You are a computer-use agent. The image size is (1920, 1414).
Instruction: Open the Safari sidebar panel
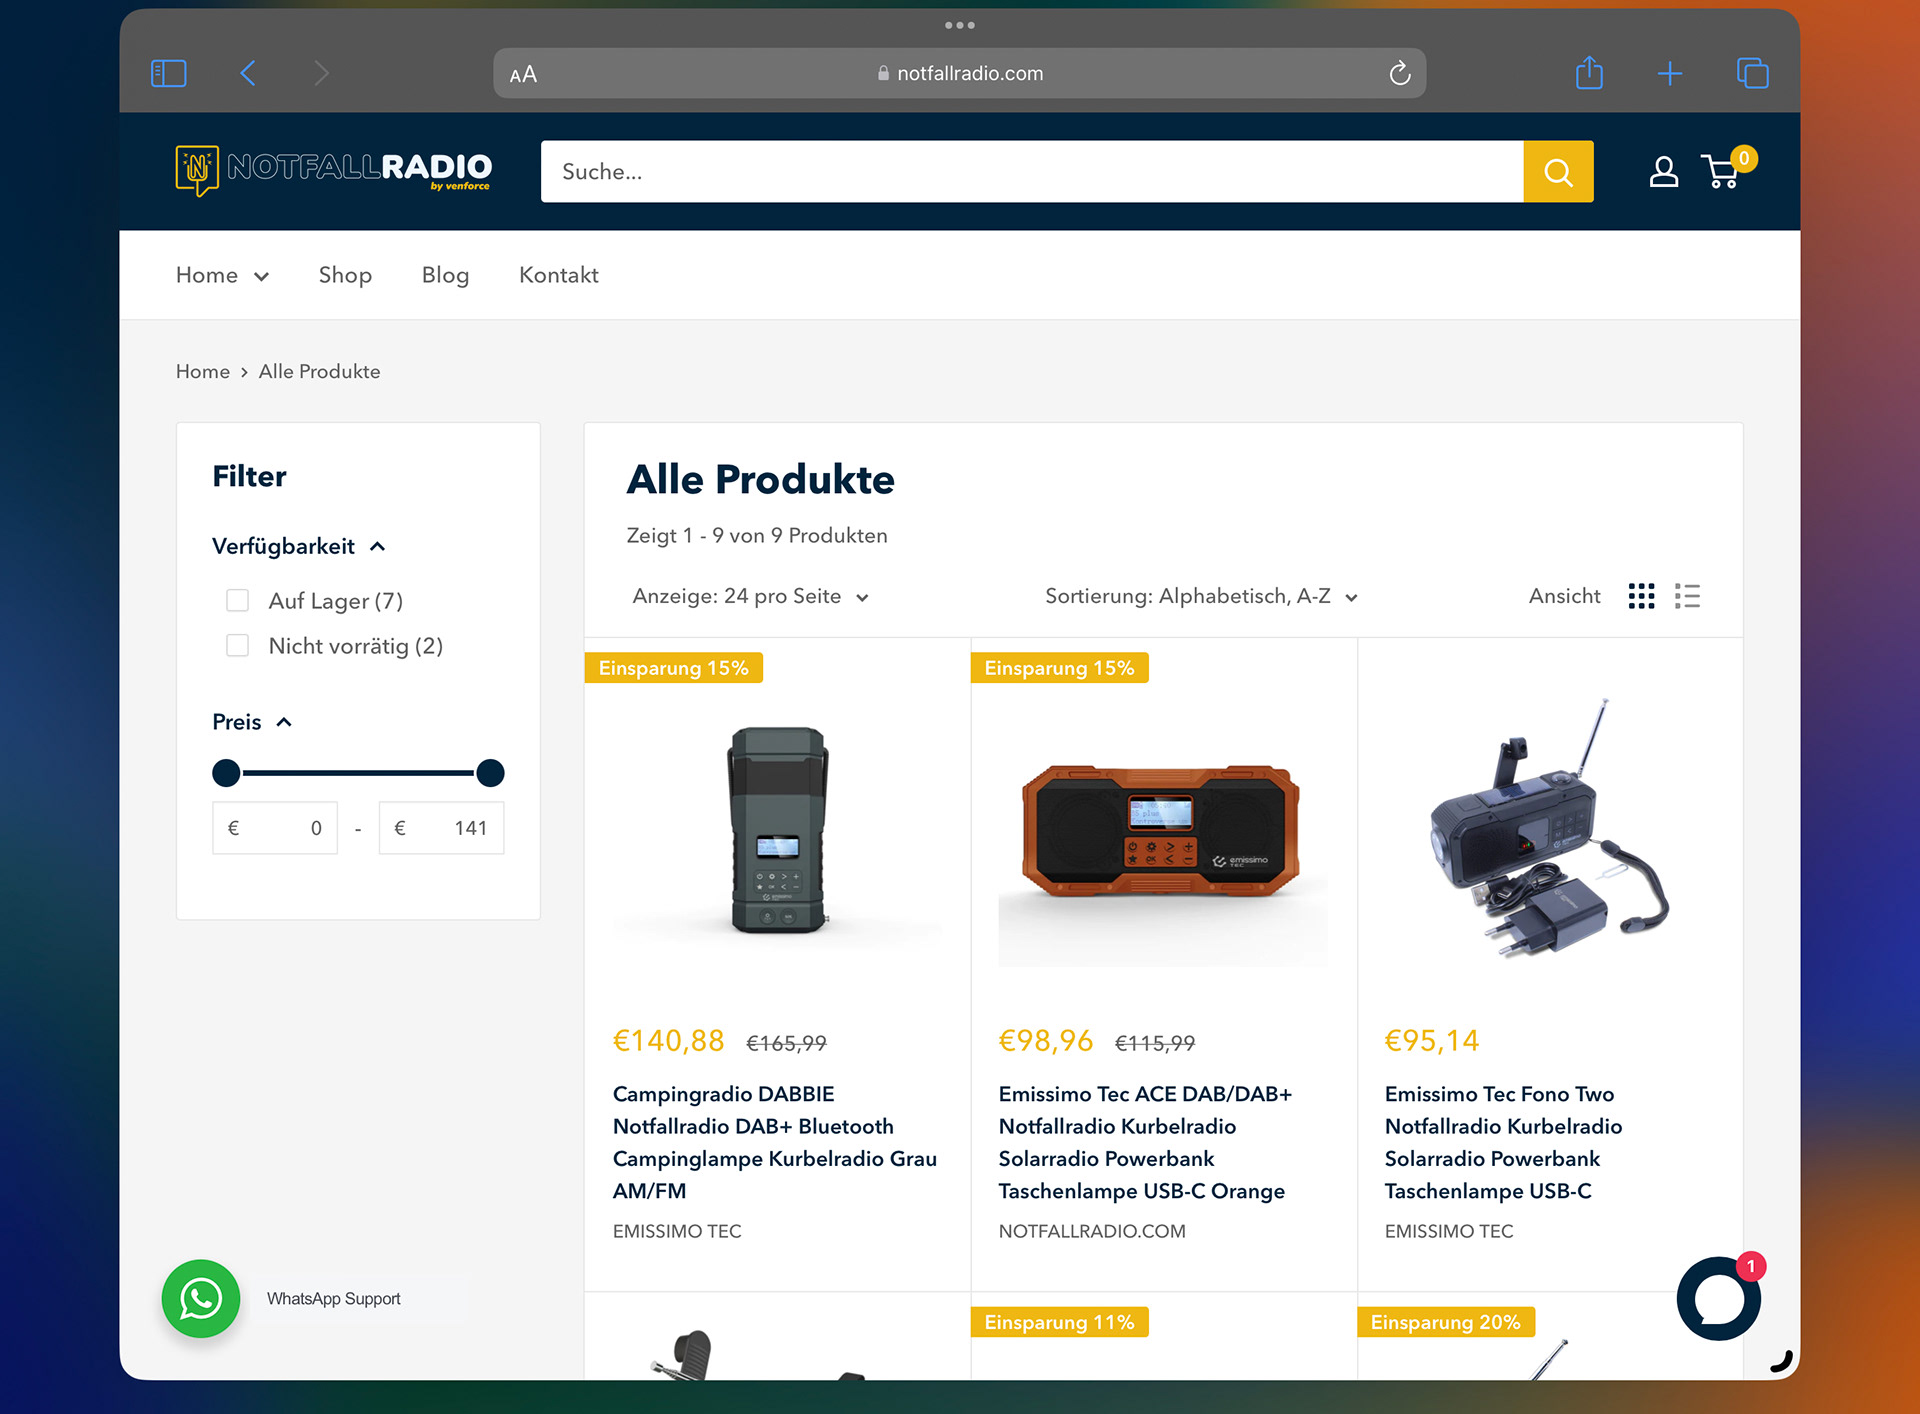[x=169, y=73]
